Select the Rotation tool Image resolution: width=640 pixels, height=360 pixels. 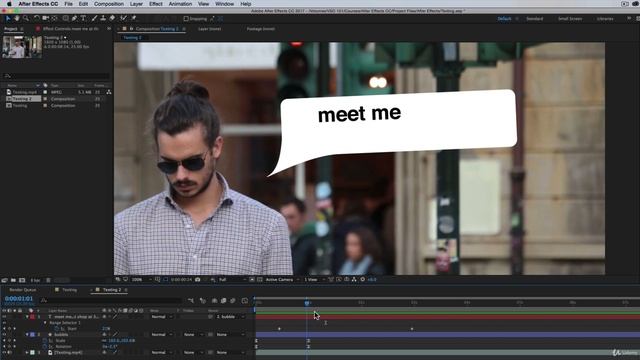tap(36, 18)
